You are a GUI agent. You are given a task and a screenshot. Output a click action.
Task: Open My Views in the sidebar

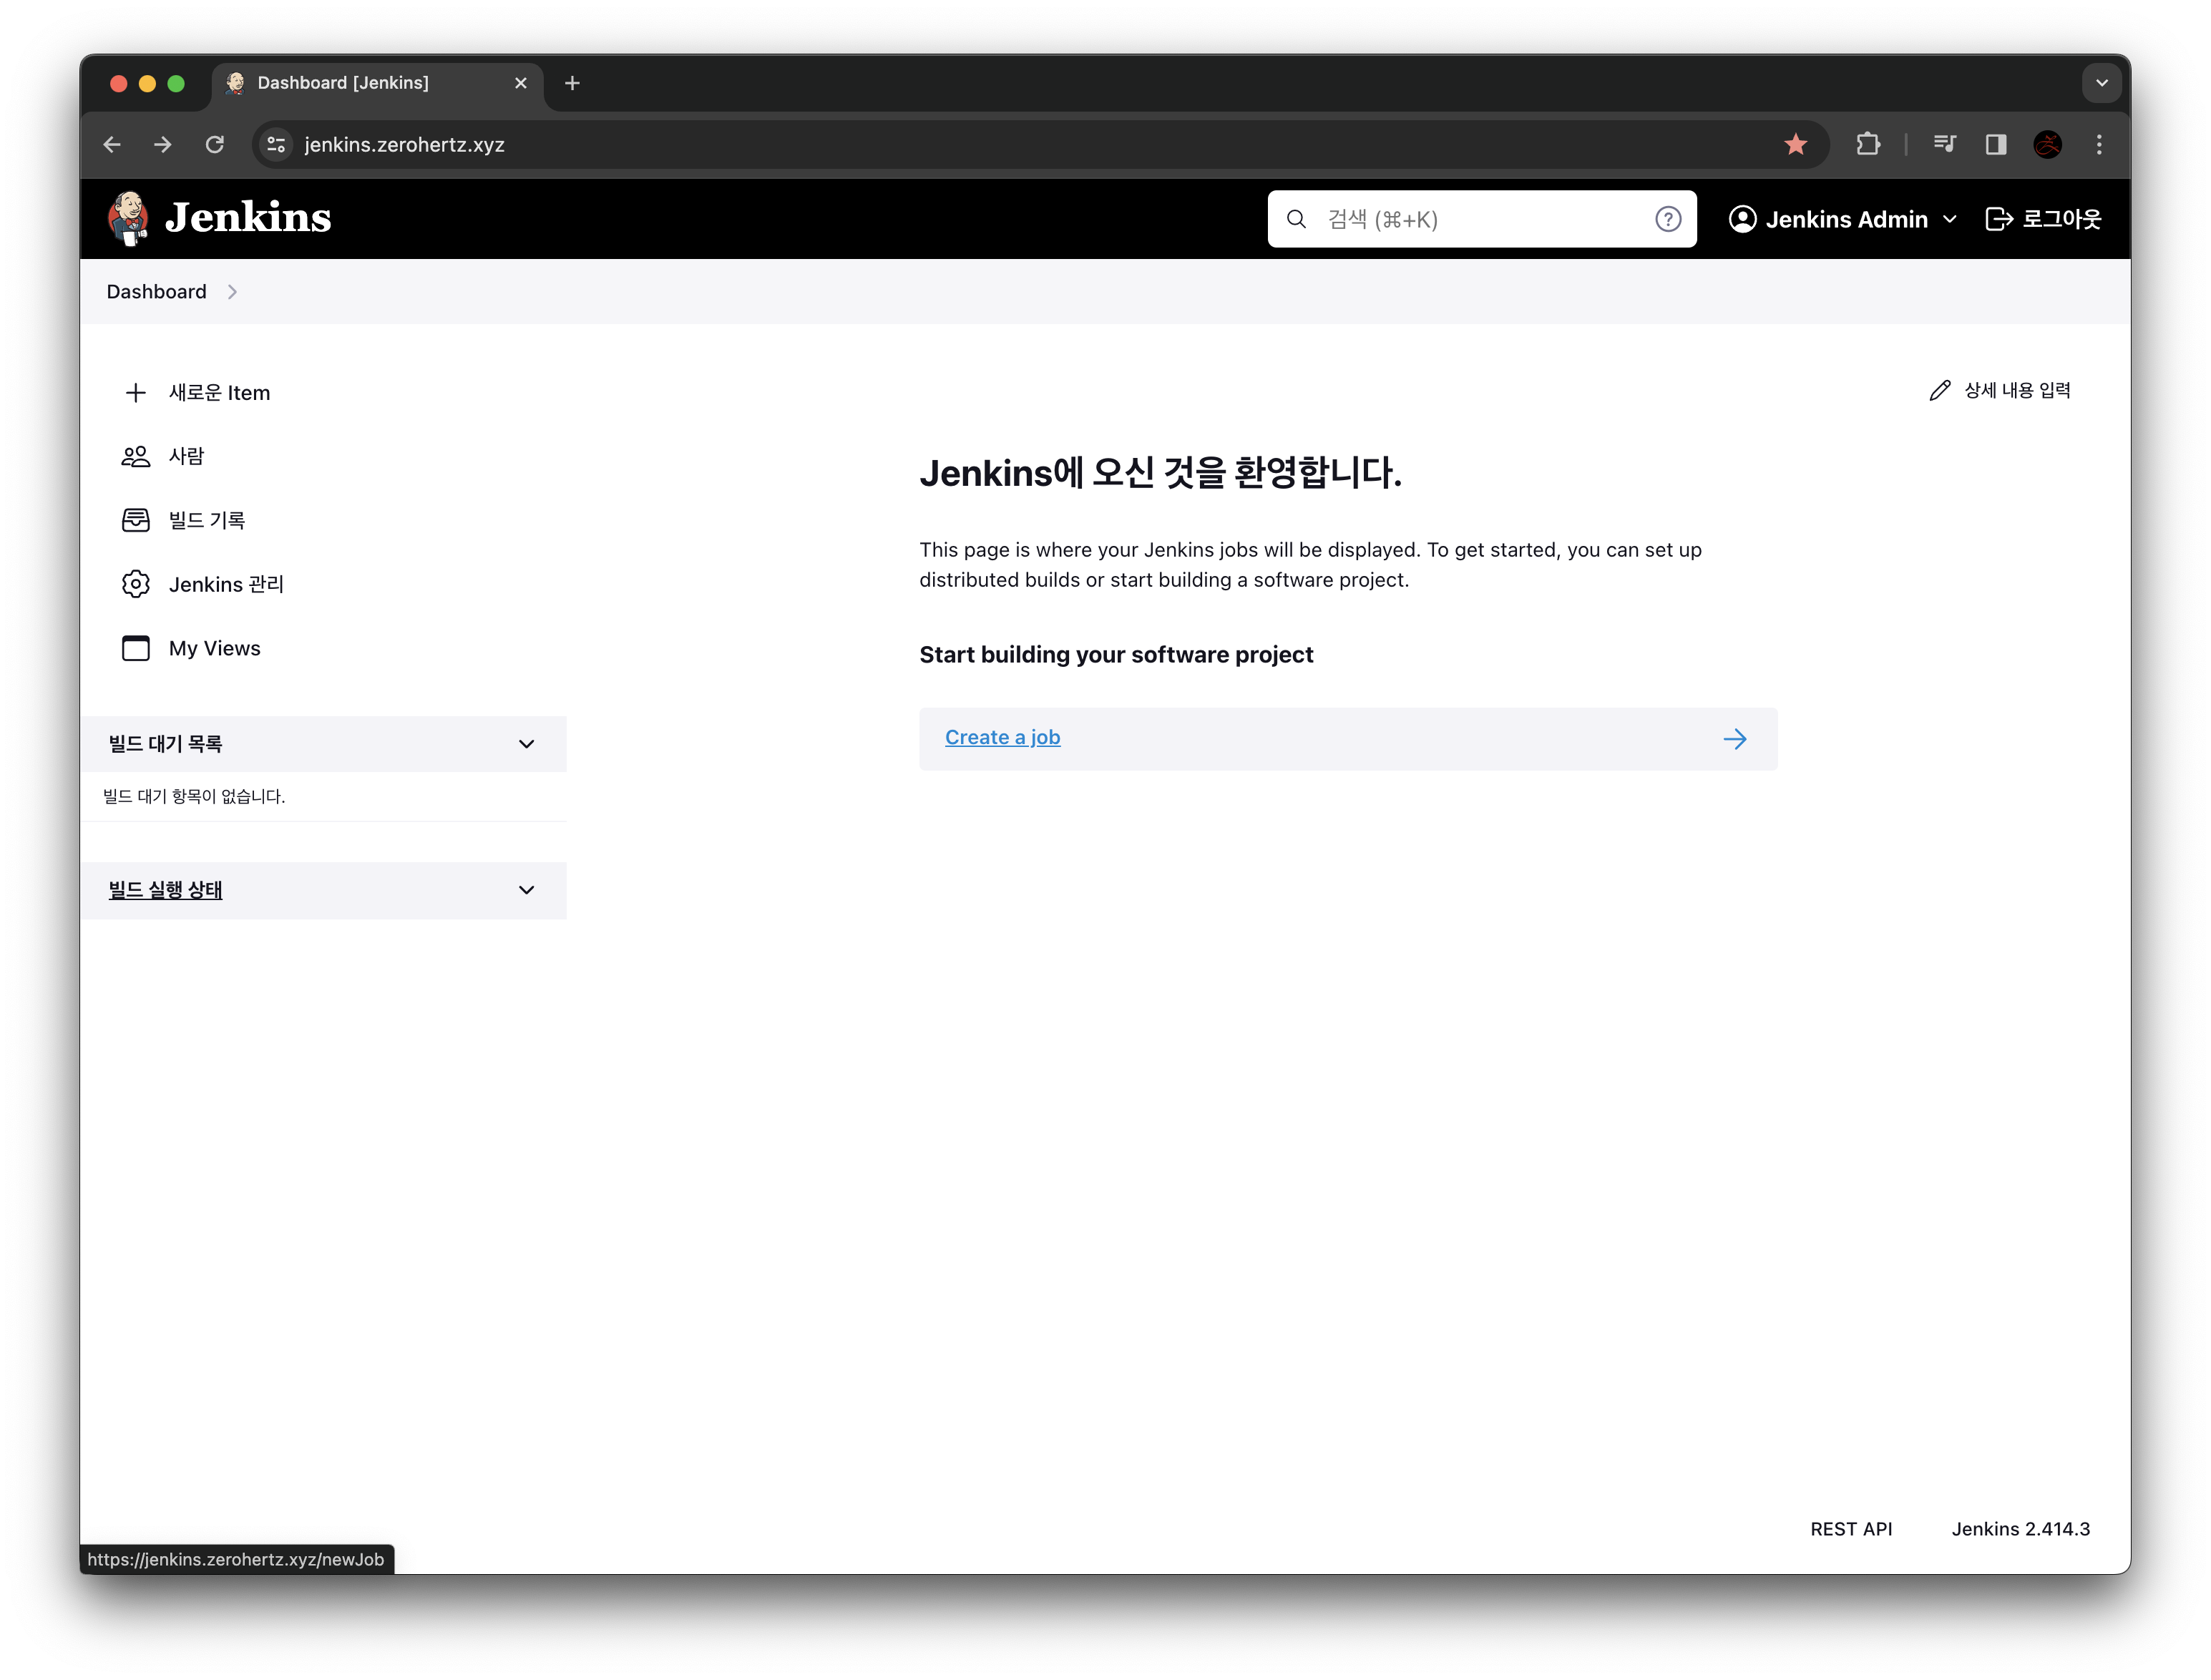214,648
